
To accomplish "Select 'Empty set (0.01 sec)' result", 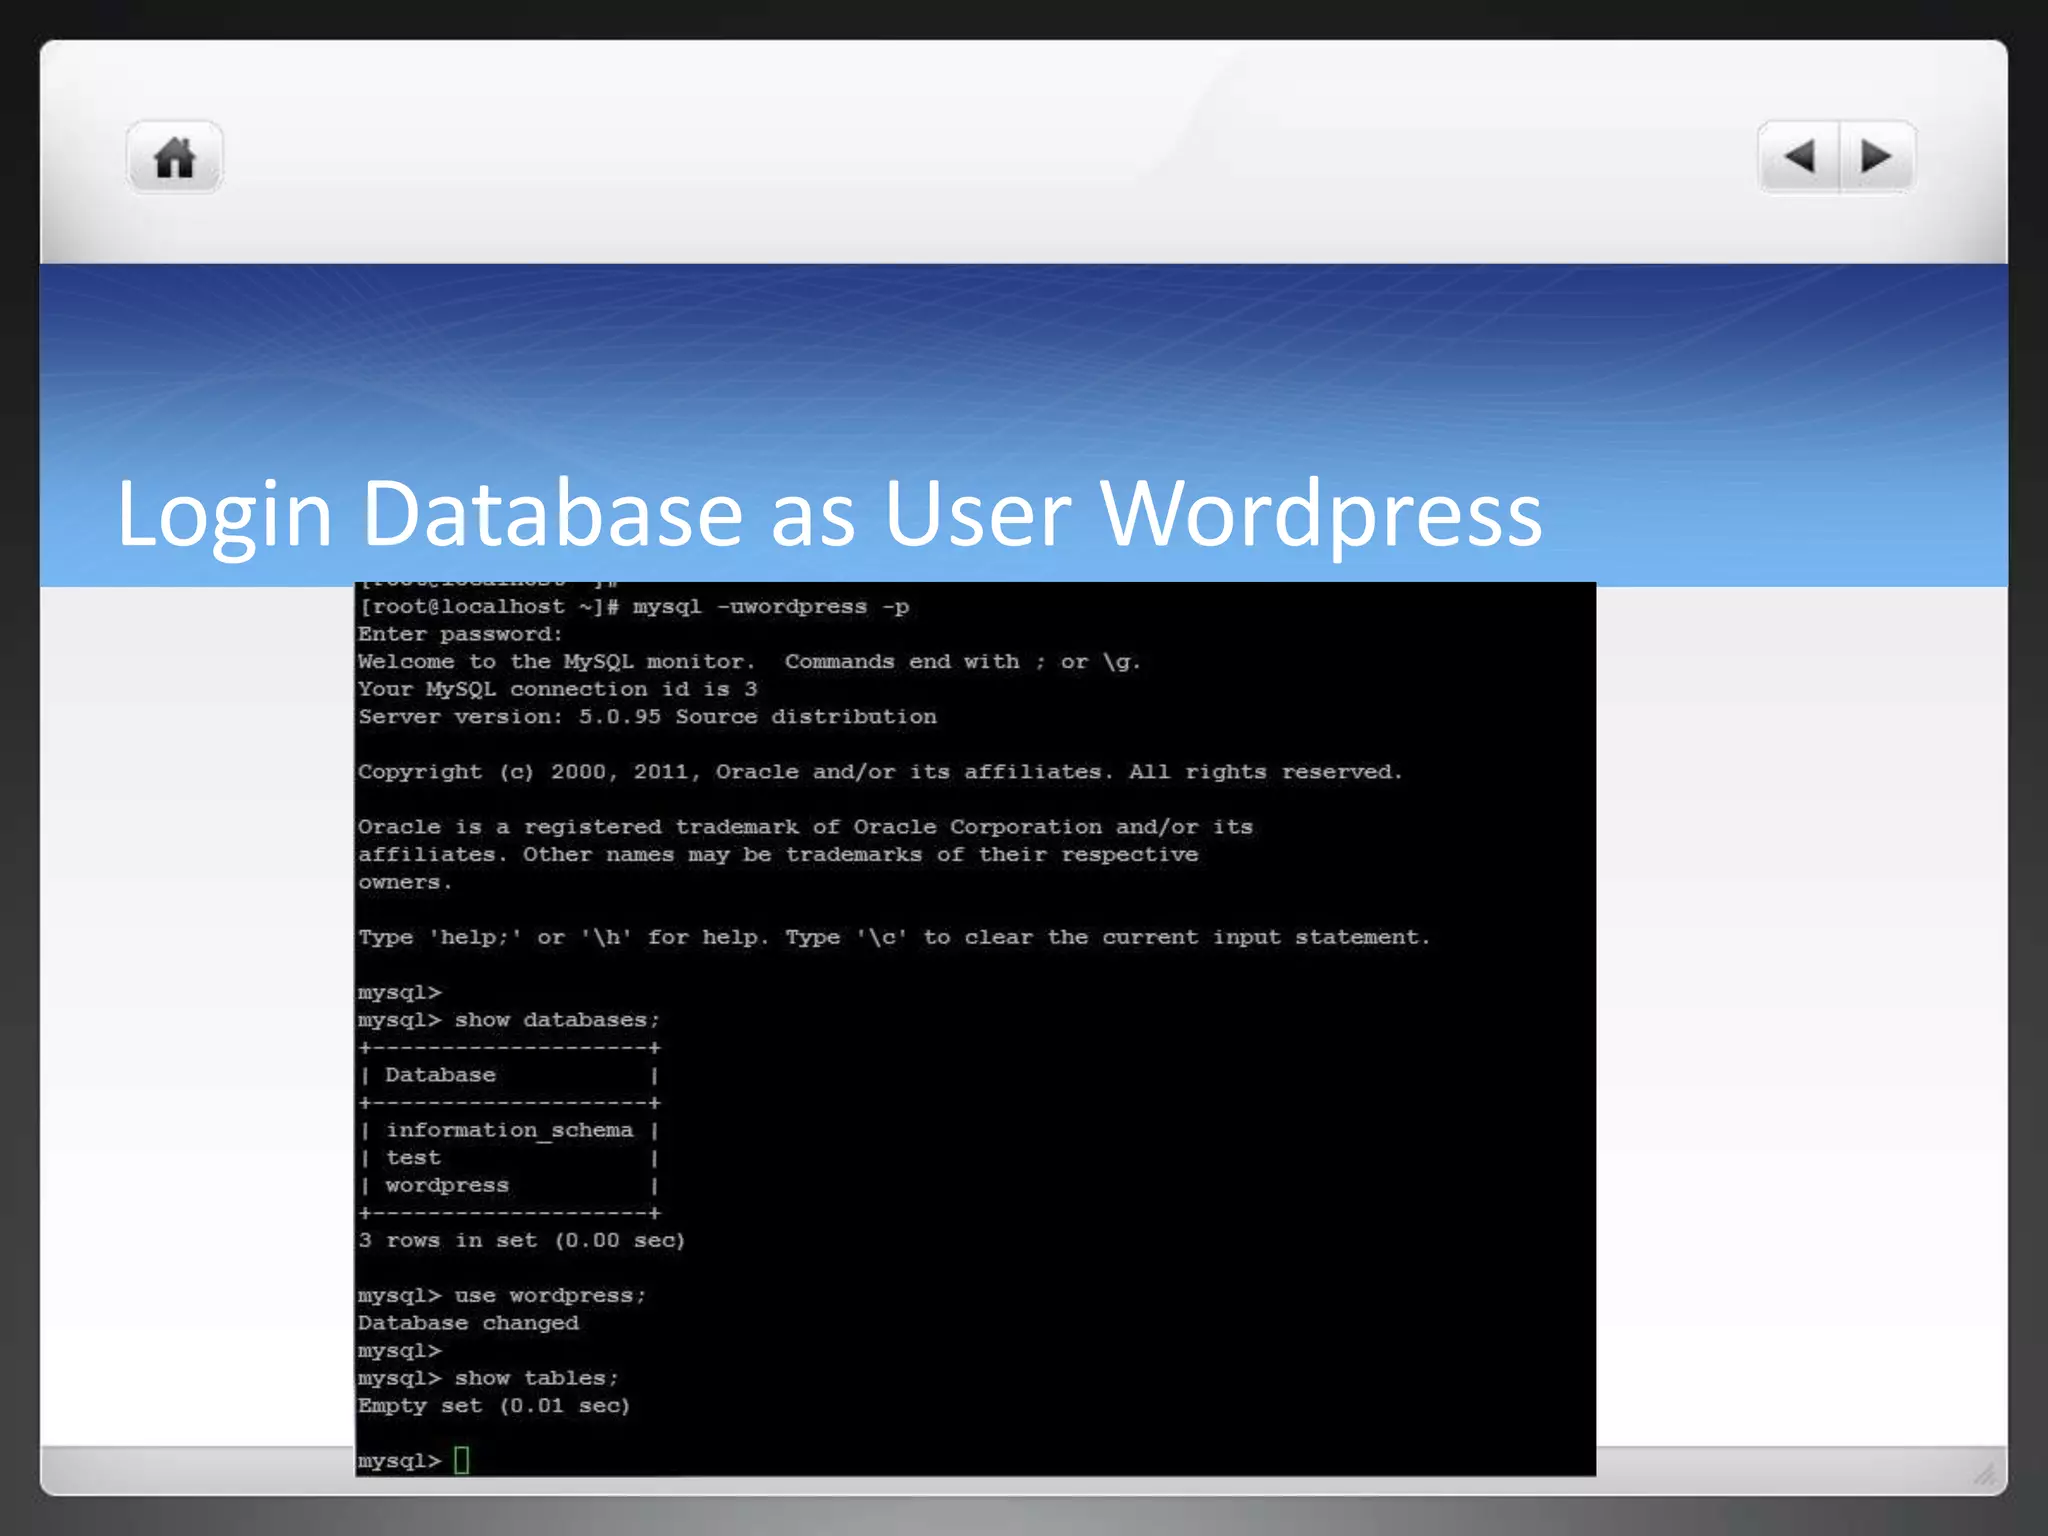I will tap(494, 1406).
